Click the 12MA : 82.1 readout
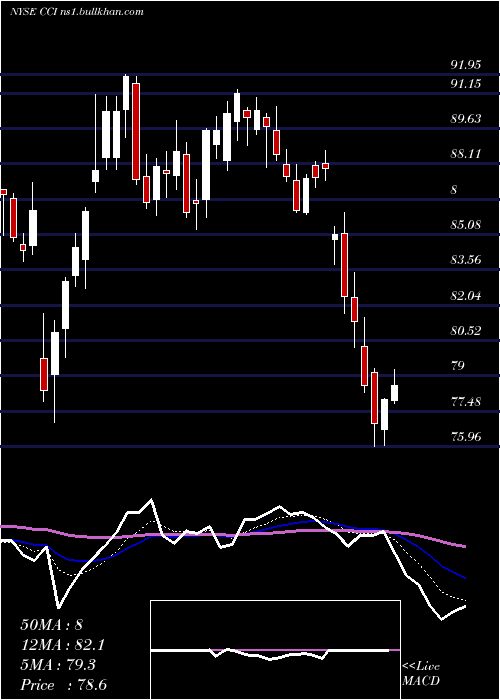Viewport: 500px width, 700px height. pos(63,645)
